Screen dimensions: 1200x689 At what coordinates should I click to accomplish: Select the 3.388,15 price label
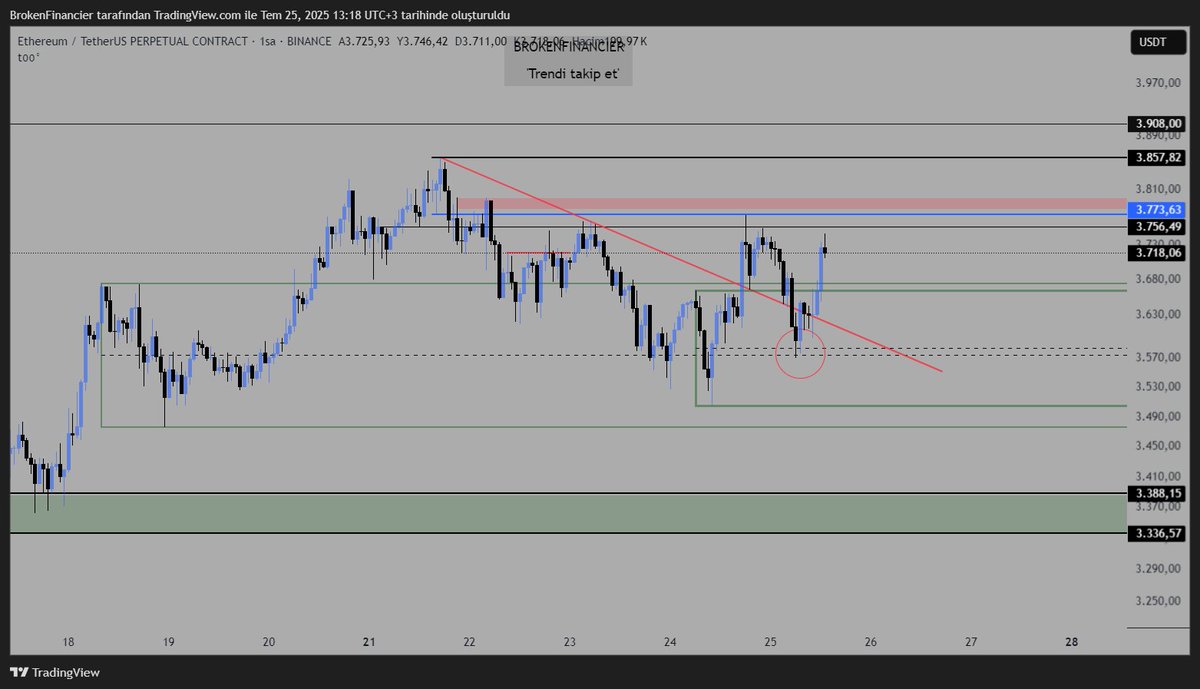pos(1157,493)
